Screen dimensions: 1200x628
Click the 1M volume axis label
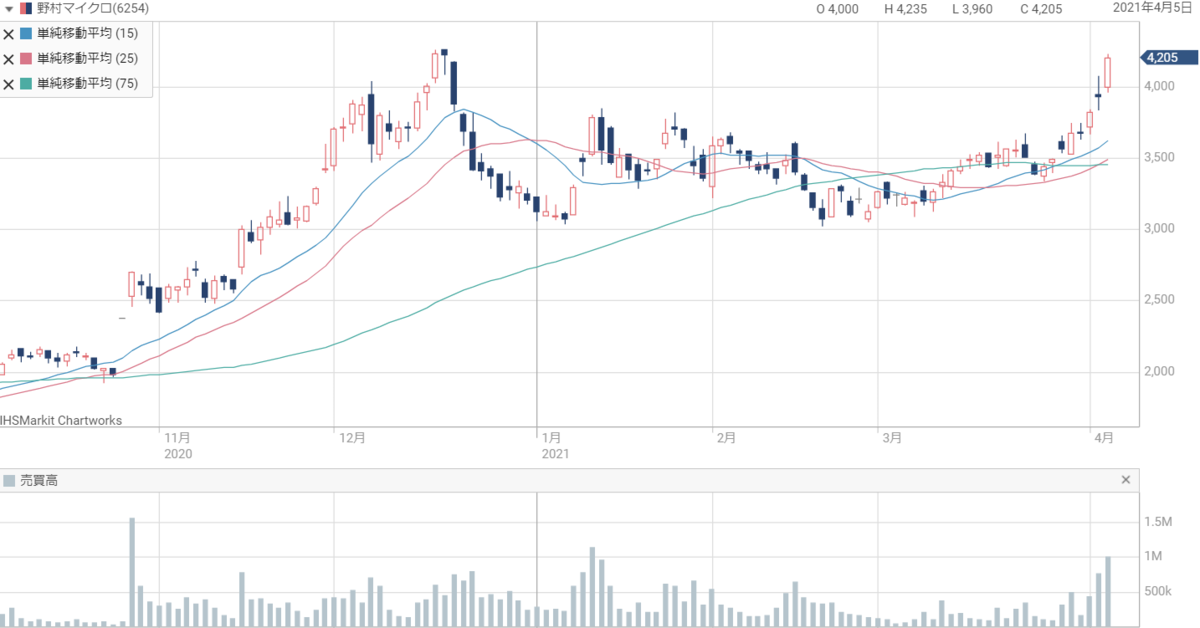tap(1155, 557)
